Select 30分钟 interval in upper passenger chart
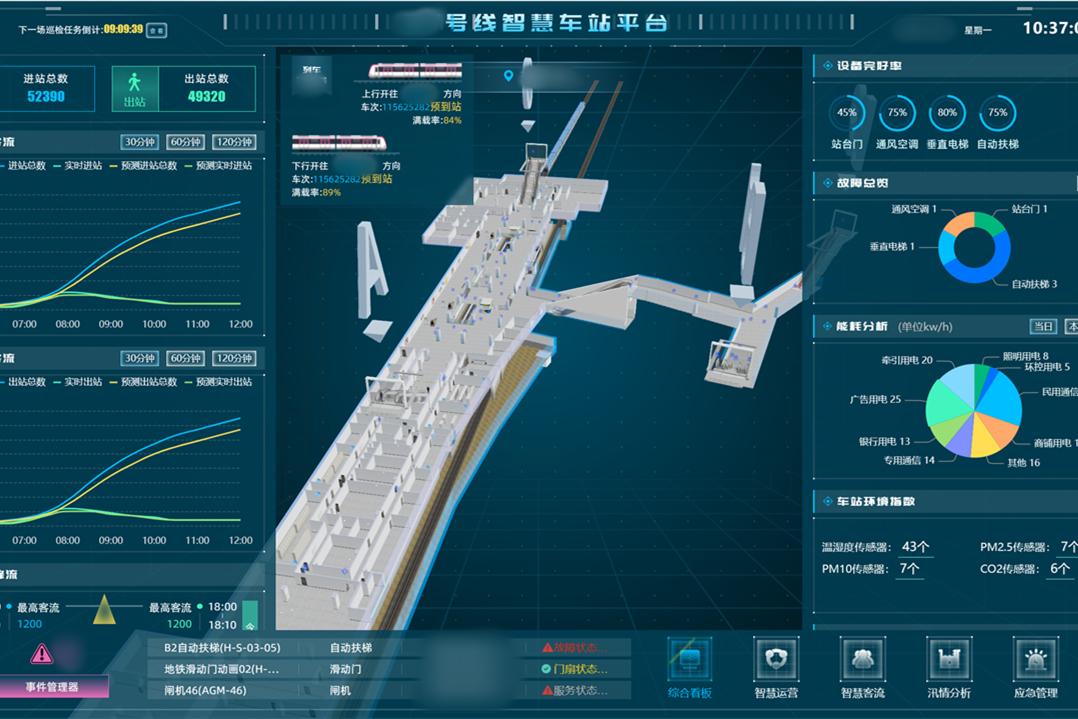The image size is (1078, 719). coord(140,142)
